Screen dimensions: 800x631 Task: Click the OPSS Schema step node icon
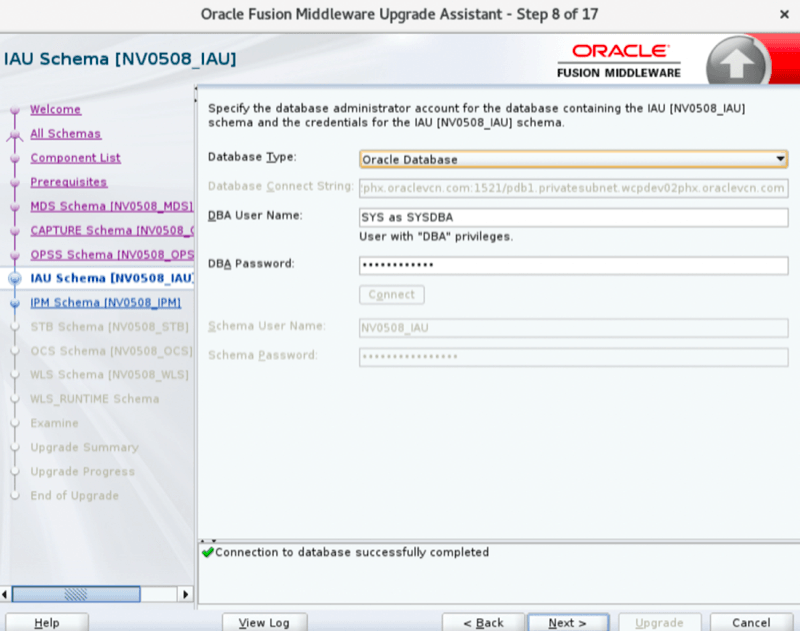click(x=15, y=255)
